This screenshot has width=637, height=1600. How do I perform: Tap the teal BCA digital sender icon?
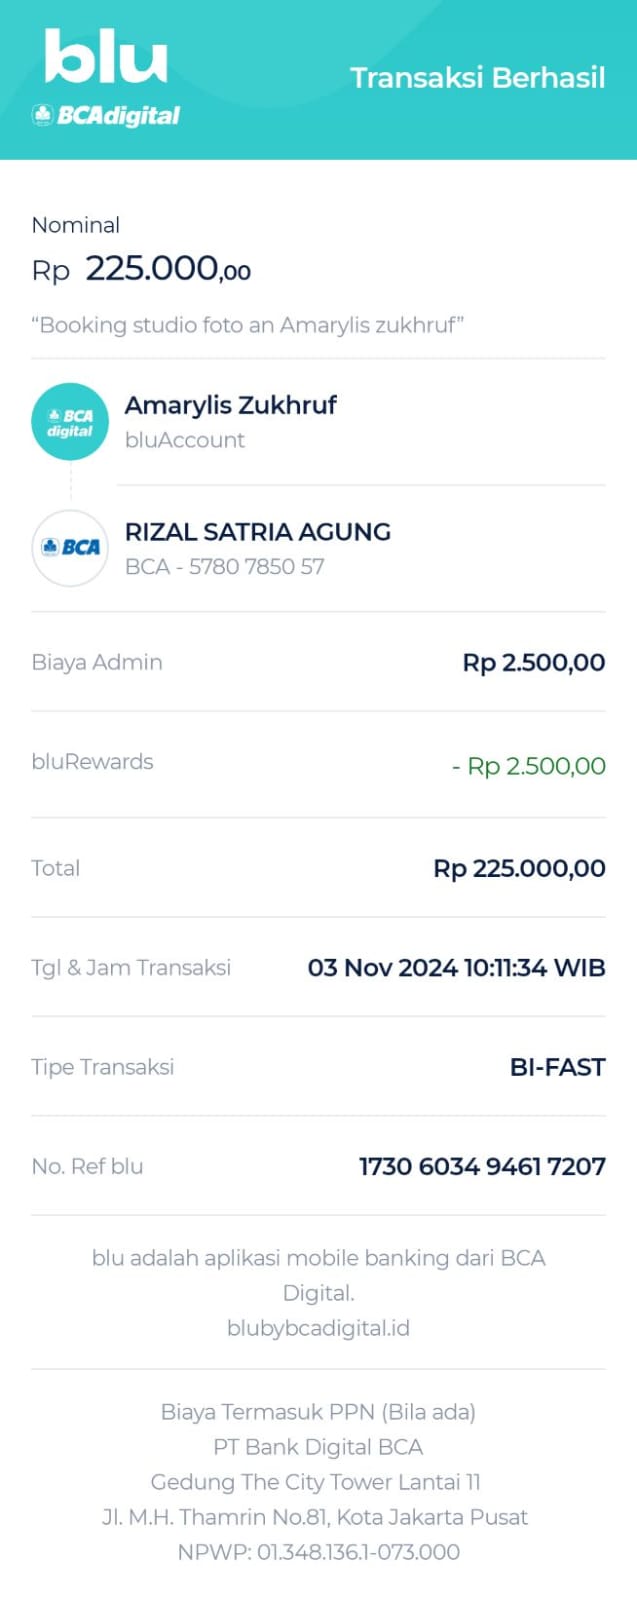[x=70, y=422]
